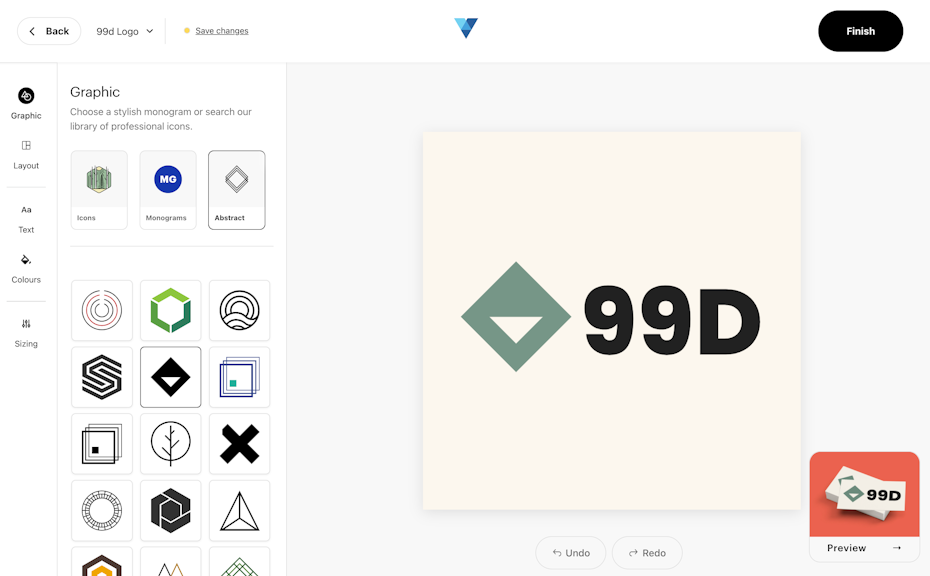Expand the 99d Logo name dropdown
Screen dimensions: 930x576
click(125, 31)
